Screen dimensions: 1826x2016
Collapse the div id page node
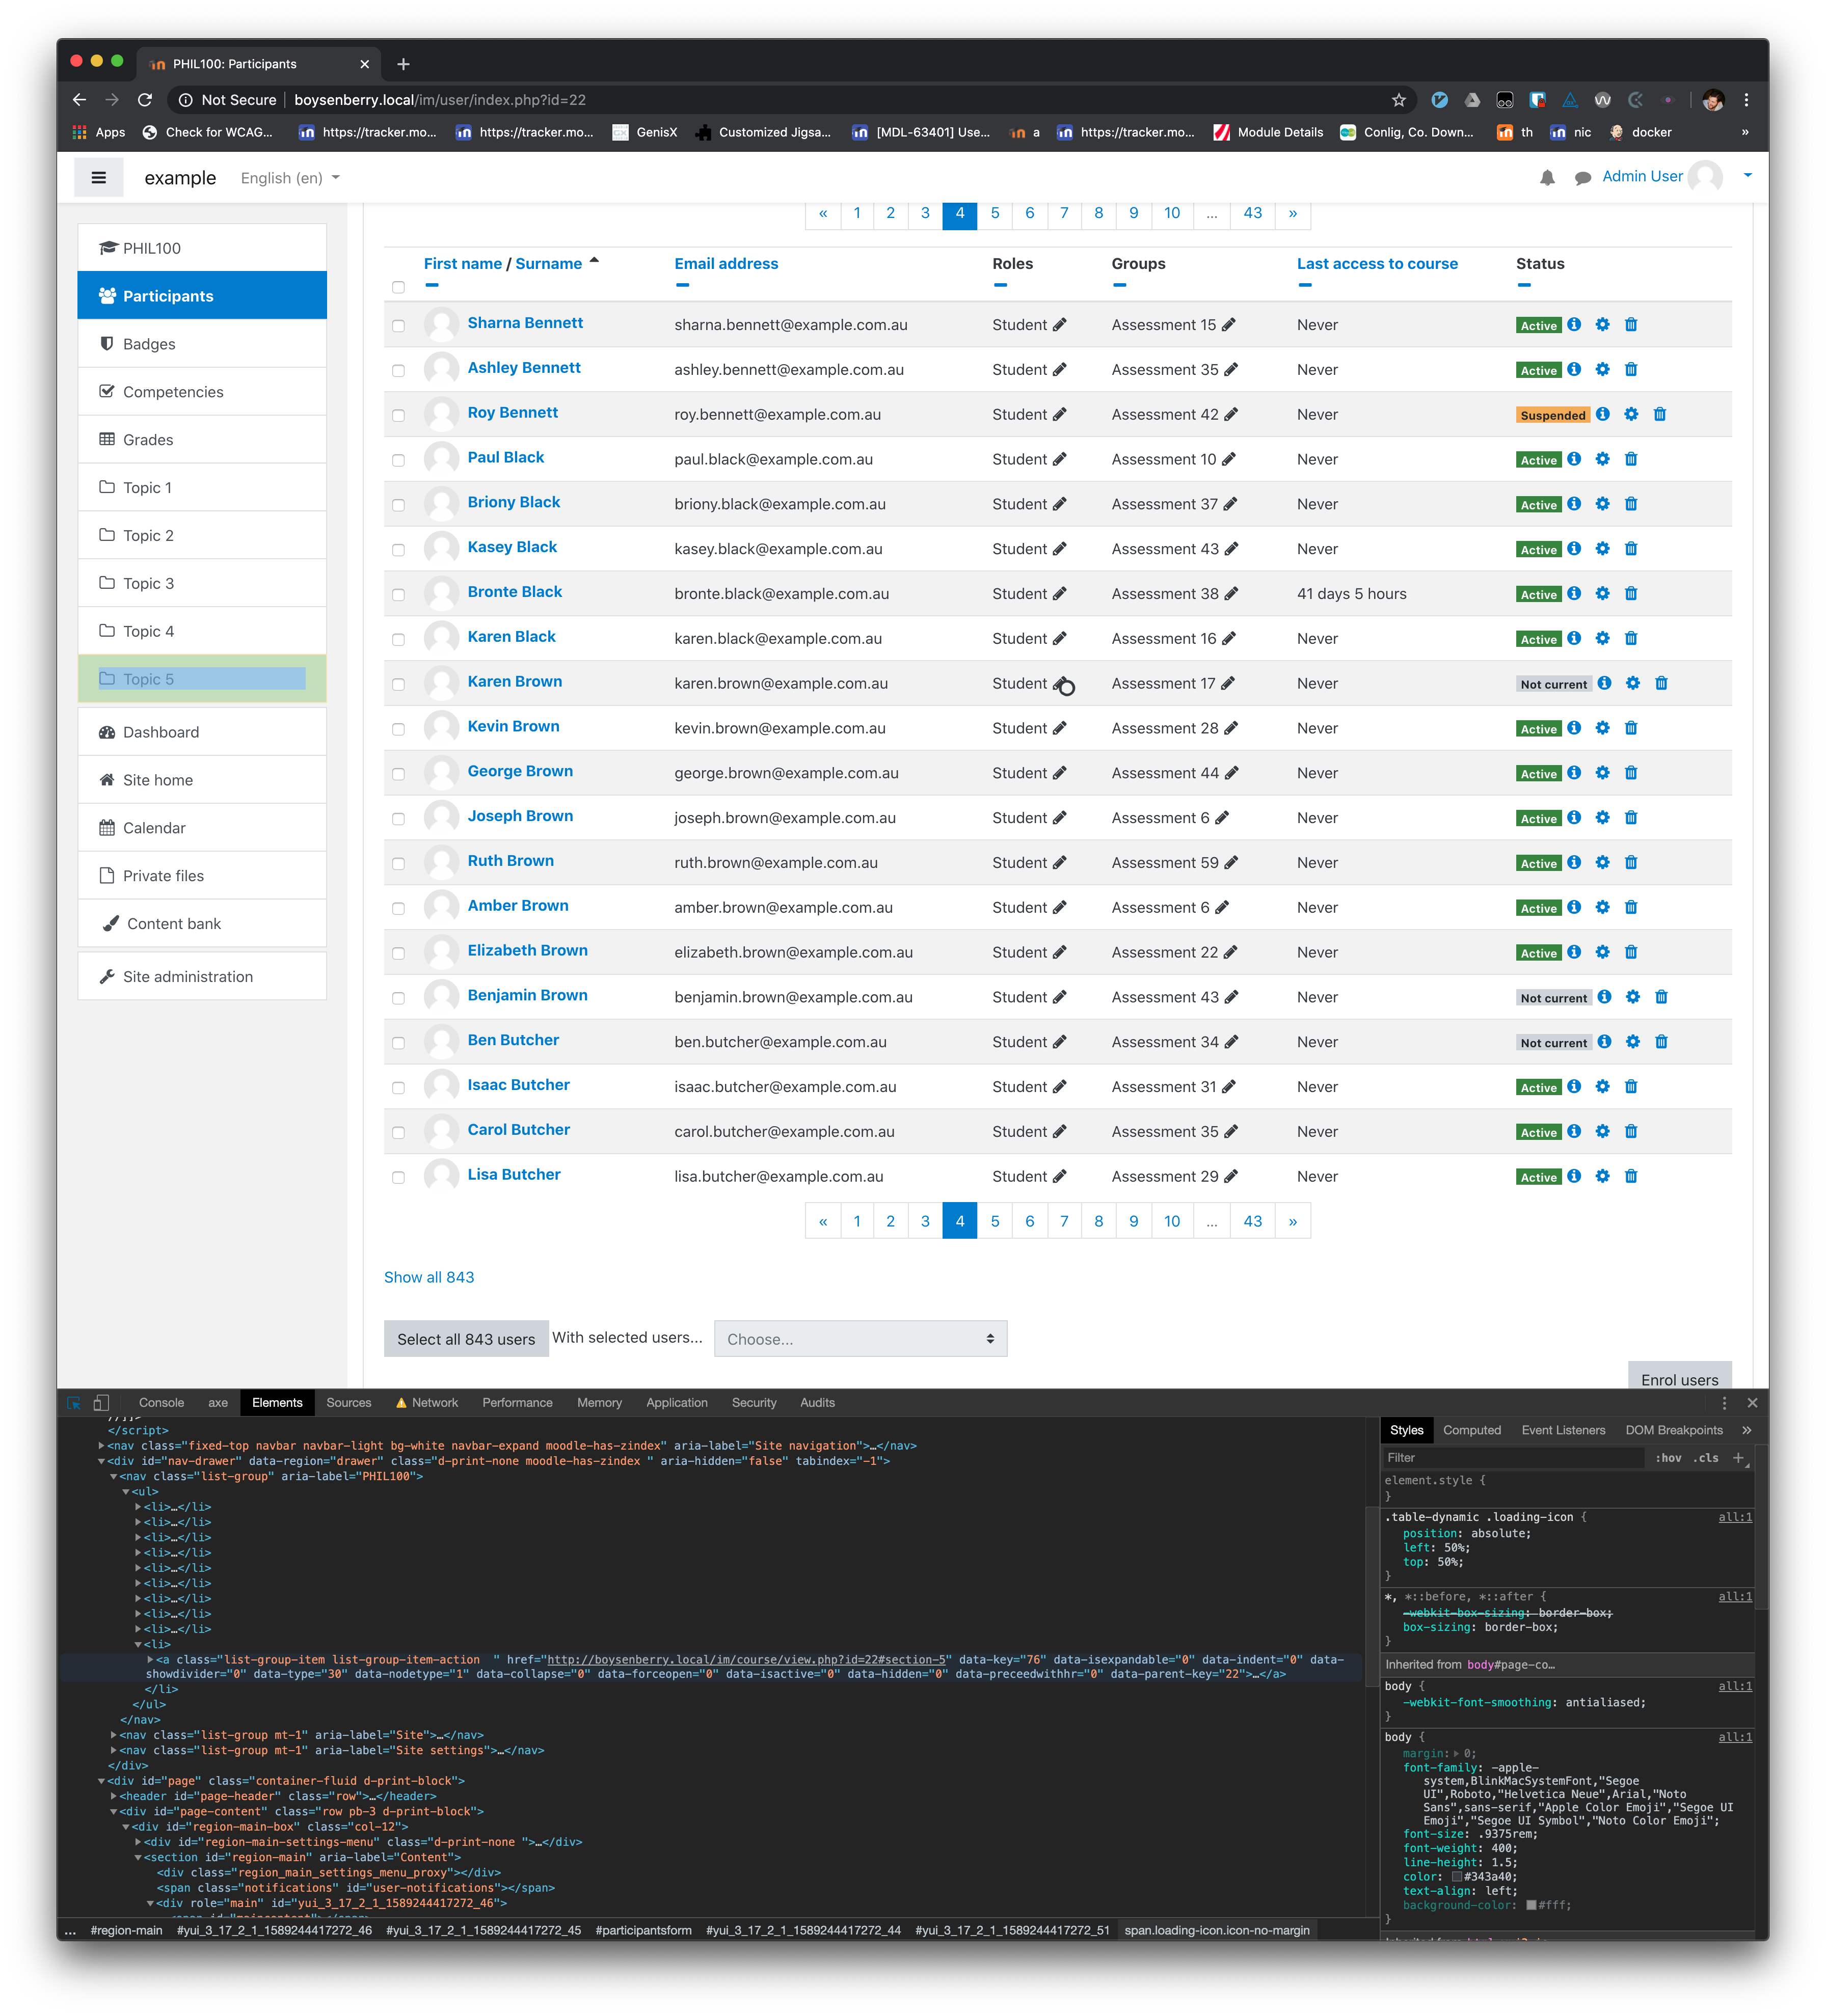[101, 1781]
